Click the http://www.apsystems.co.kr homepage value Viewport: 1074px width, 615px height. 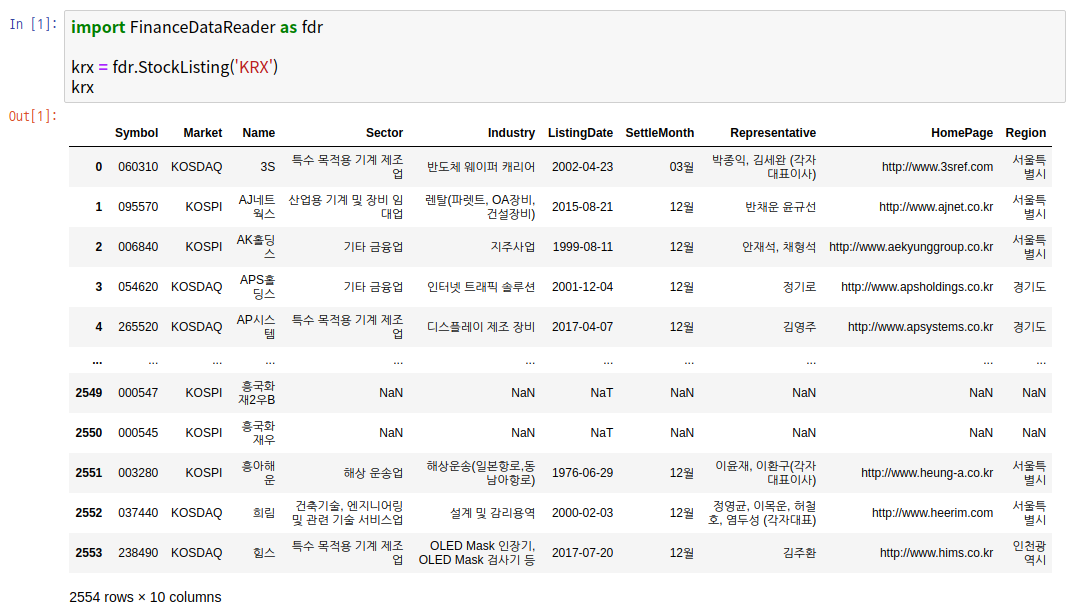pos(921,327)
